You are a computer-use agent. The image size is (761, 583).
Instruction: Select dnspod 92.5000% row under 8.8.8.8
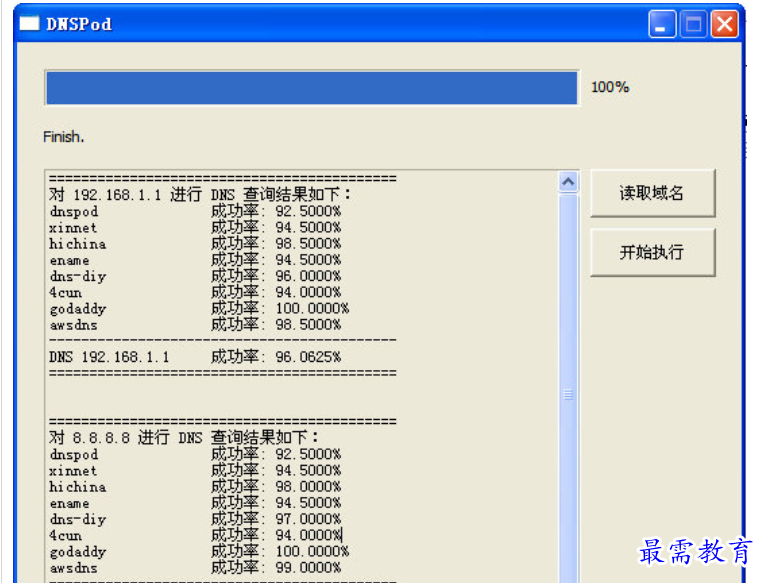point(195,454)
